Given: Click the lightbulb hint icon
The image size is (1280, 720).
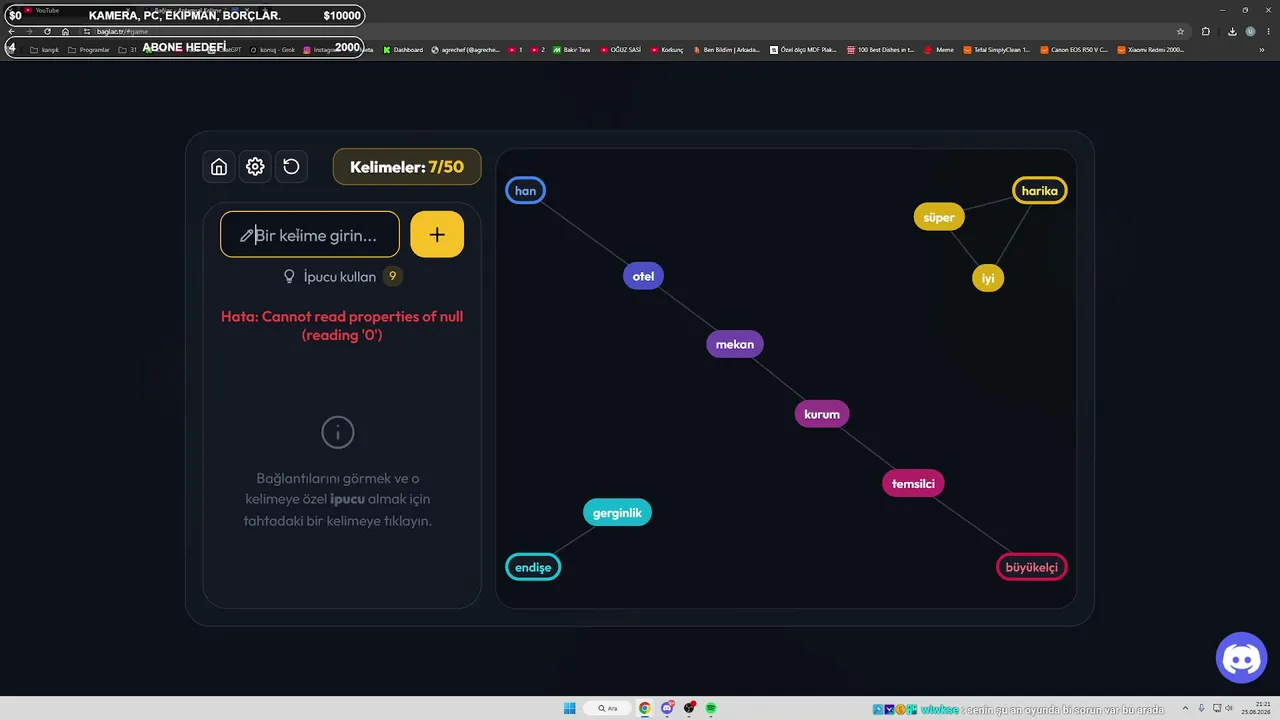Looking at the screenshot, I should (x=290, y=276).
